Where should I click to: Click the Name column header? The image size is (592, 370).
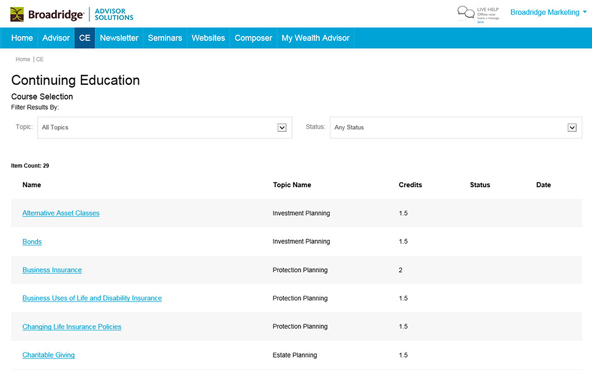32,185
